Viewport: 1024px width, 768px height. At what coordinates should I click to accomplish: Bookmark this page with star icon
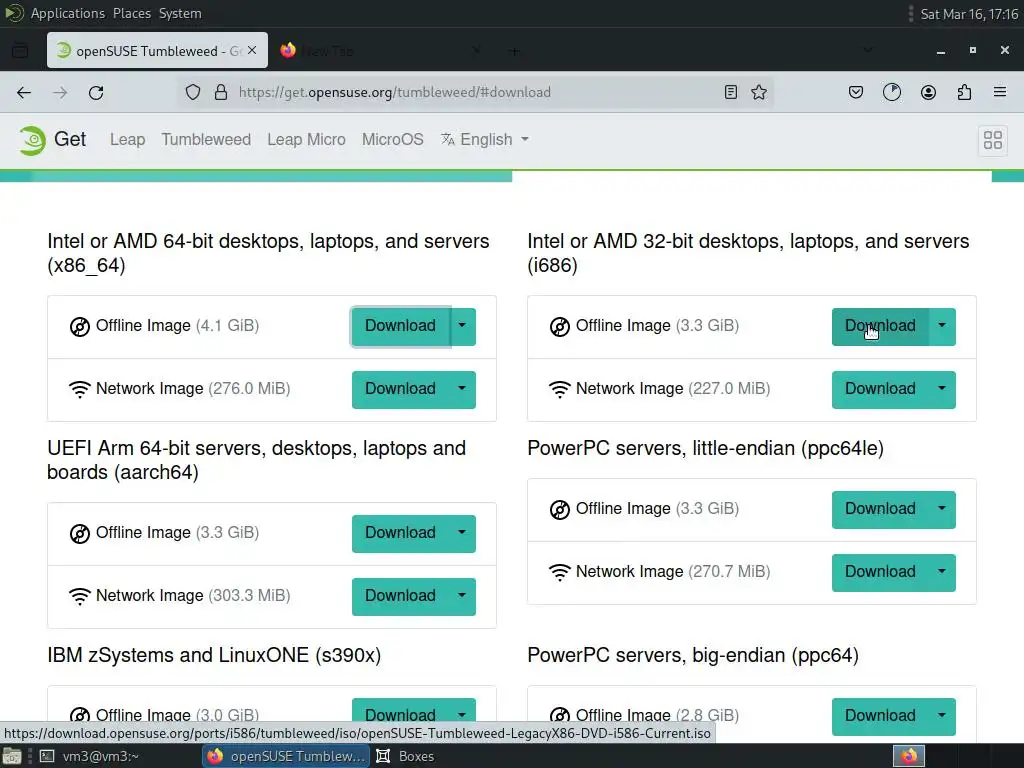tap(759, 92)
